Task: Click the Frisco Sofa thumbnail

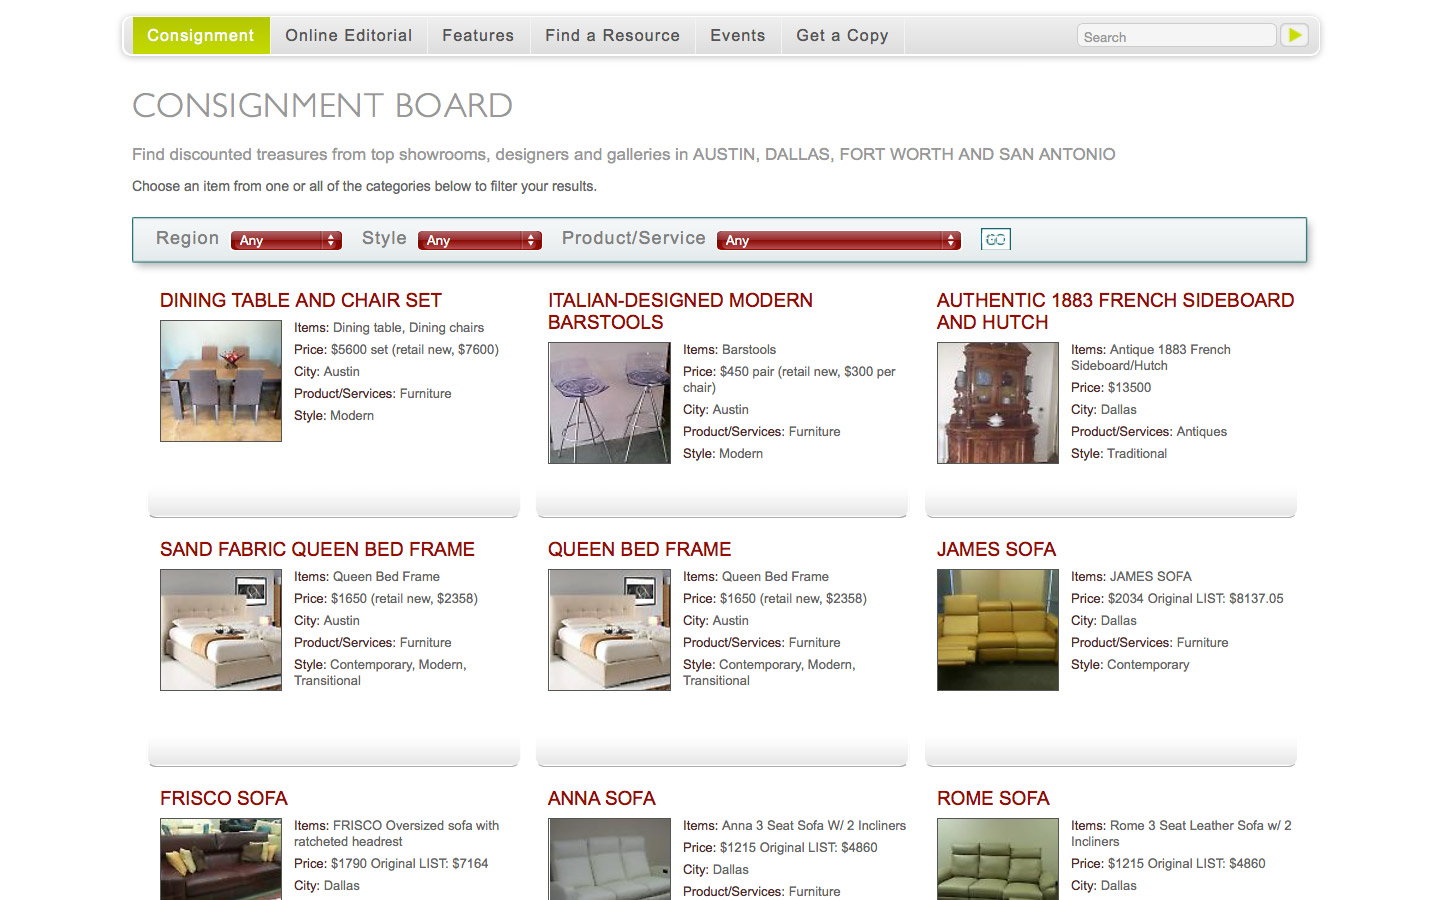Action: (221, 859)
